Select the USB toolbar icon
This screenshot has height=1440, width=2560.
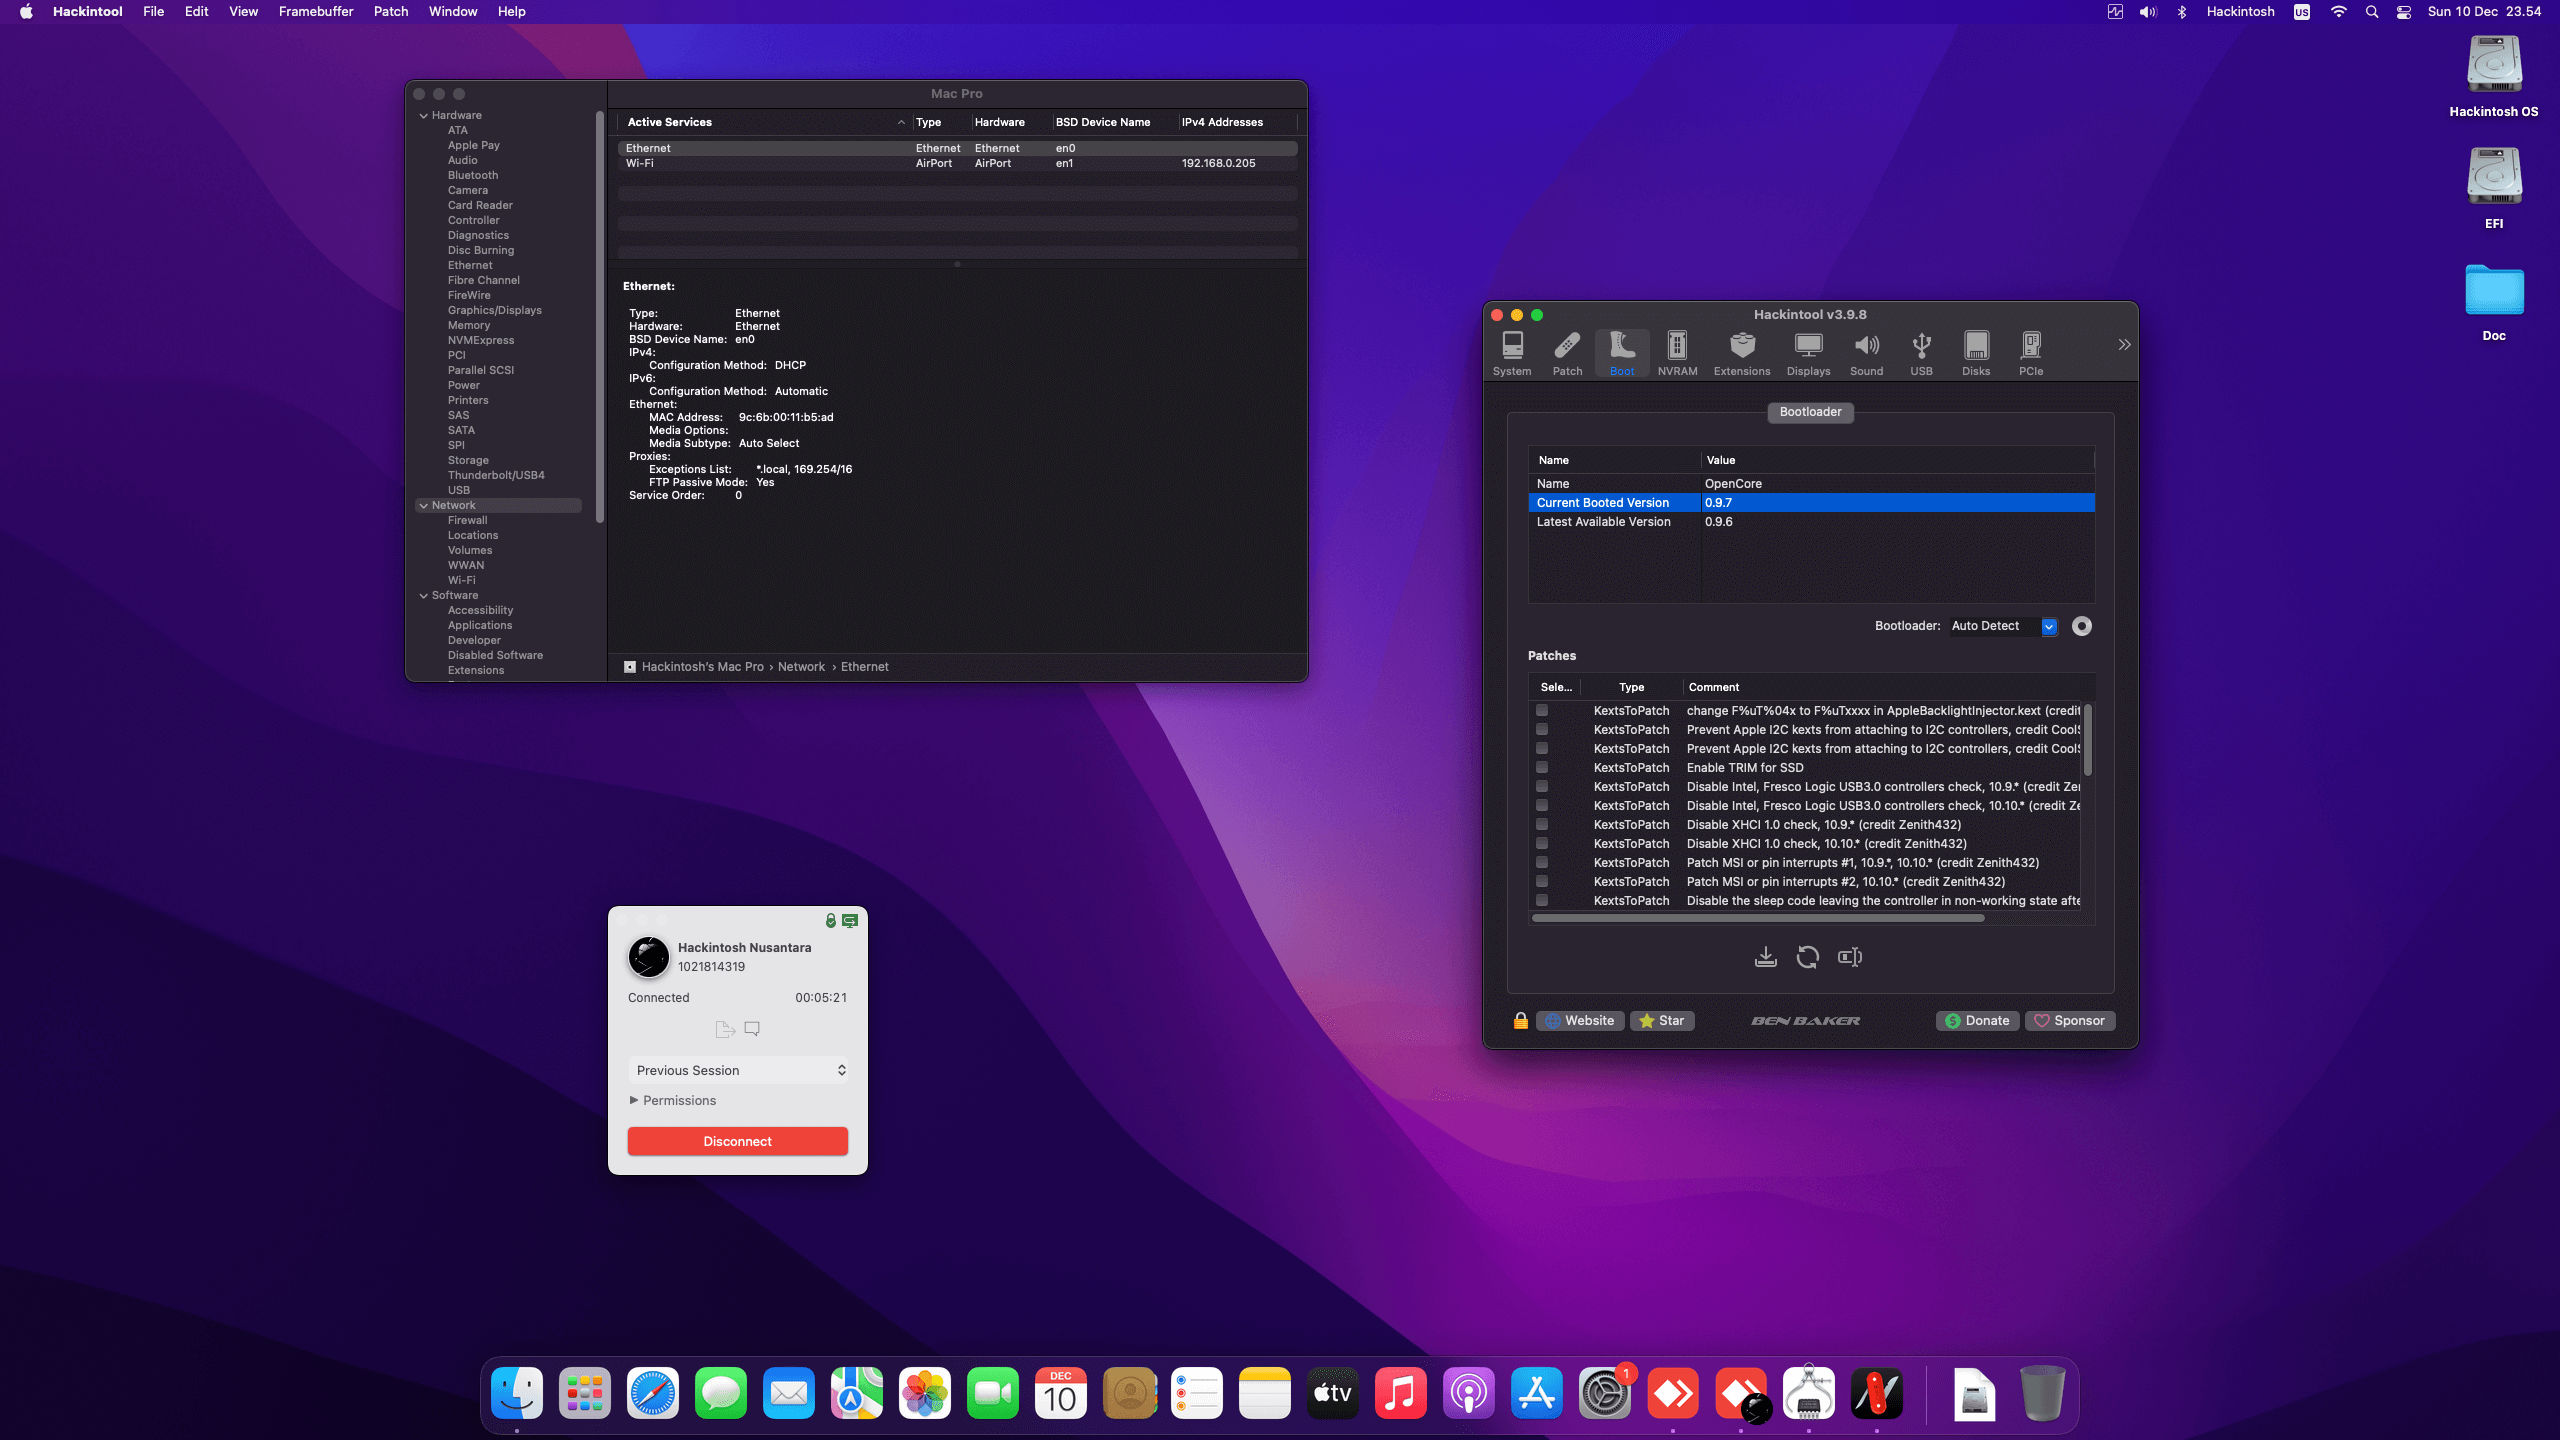pos(1921,353)
